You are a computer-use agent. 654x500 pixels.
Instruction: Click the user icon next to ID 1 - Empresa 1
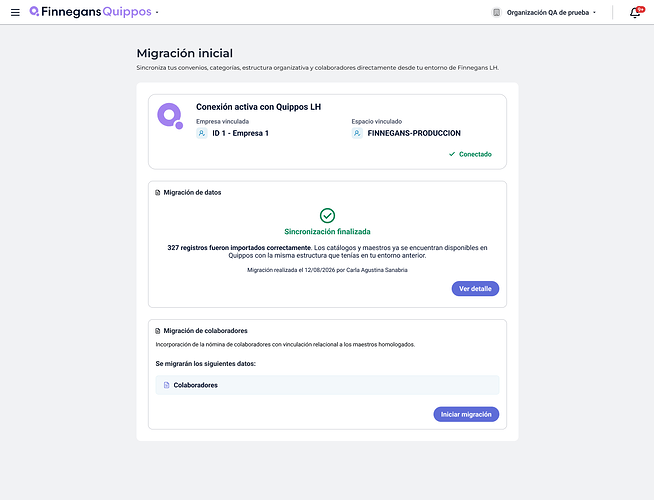click(x=202, y=133)
